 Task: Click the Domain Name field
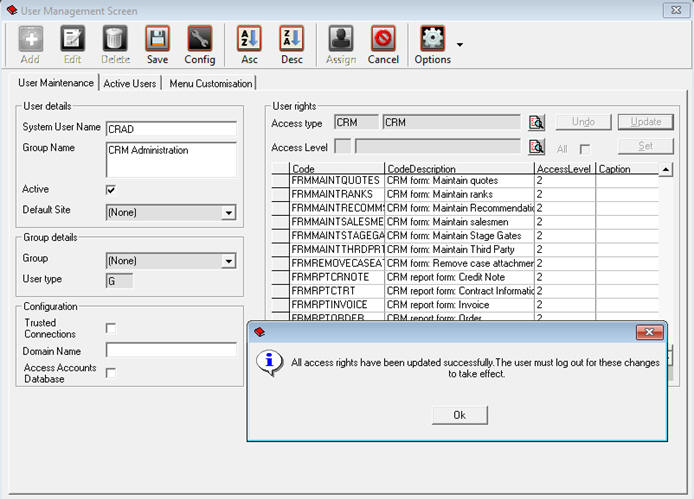[171, 350]
